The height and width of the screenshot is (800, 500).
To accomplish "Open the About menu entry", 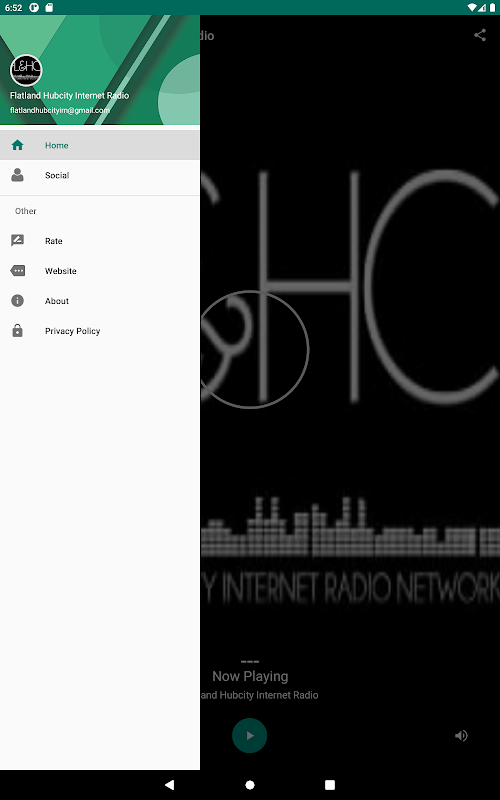I will coord(99,301).
